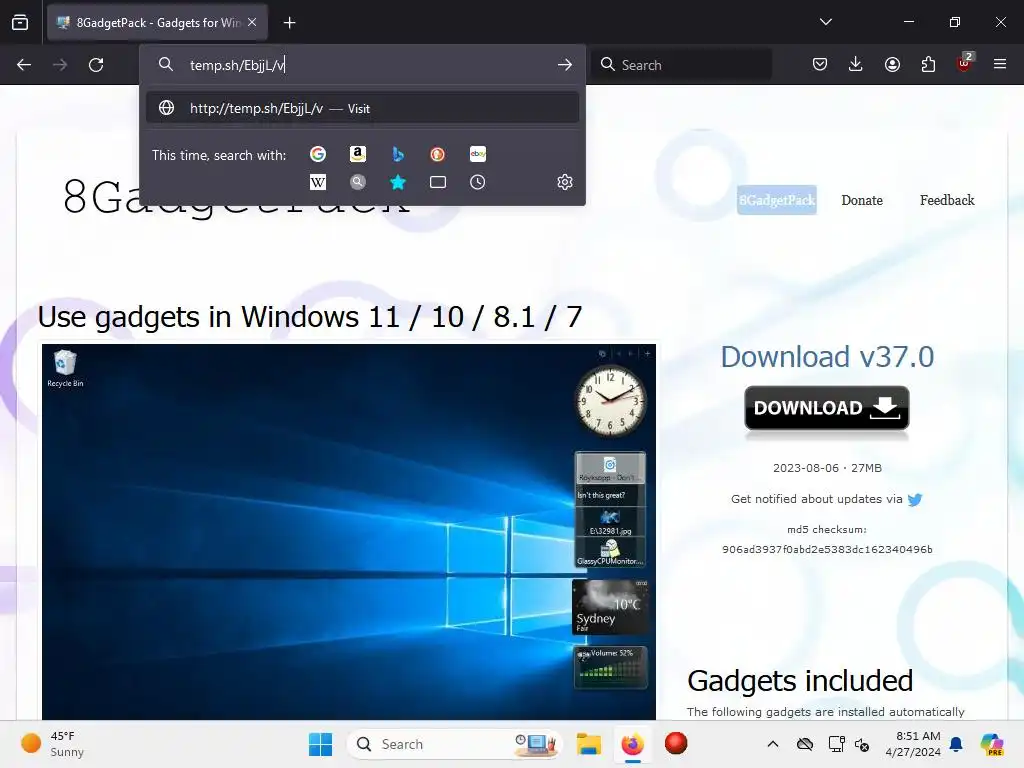Screen dimensions: 1024x768
Task: Open Copilot preview icon in taskbar
Action: [x=992, y=744]
